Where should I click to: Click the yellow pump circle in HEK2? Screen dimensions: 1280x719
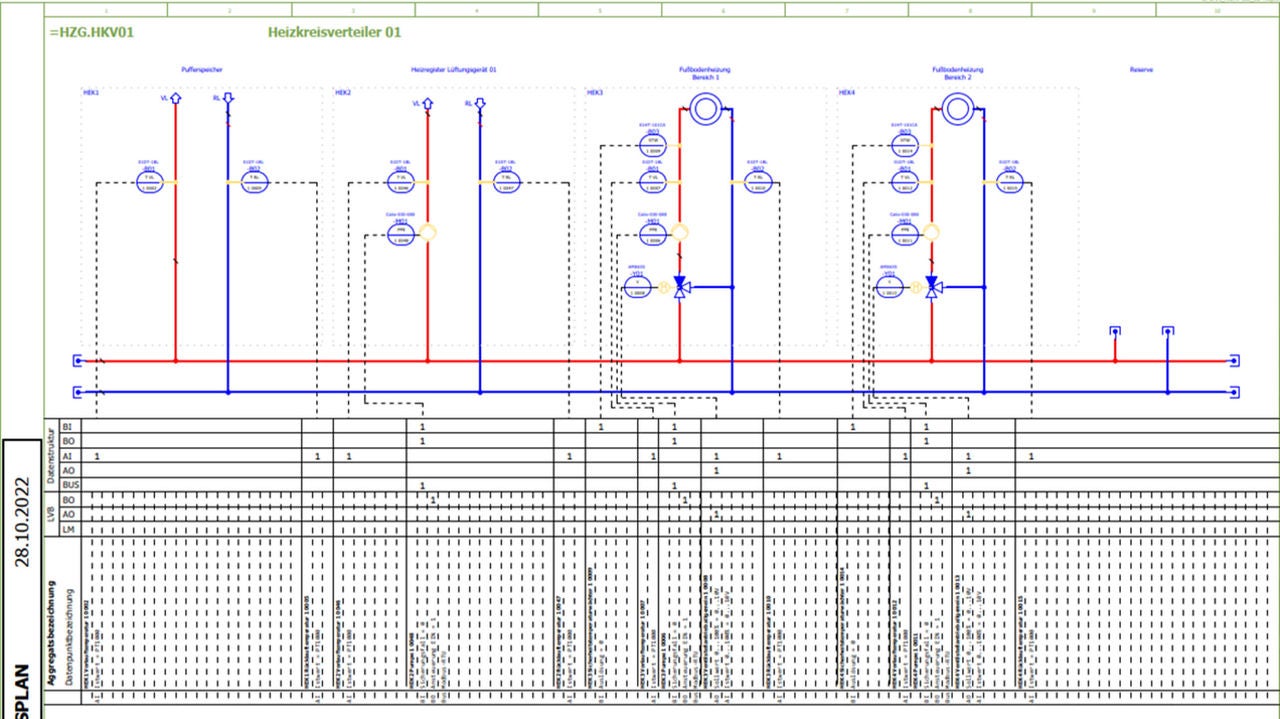(x=428, y=231)
